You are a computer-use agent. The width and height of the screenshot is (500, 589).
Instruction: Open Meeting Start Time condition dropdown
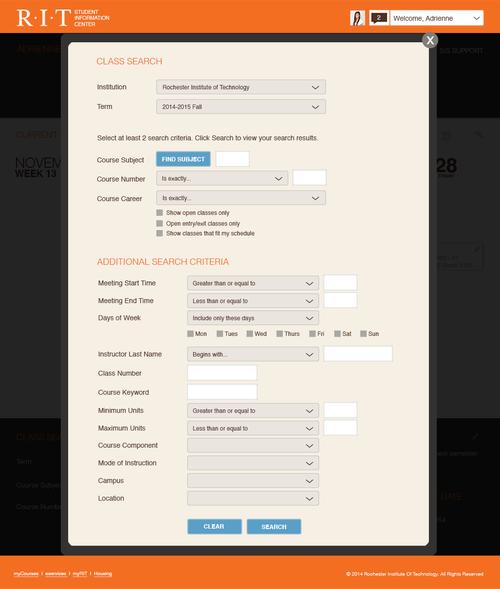(253, 283)
